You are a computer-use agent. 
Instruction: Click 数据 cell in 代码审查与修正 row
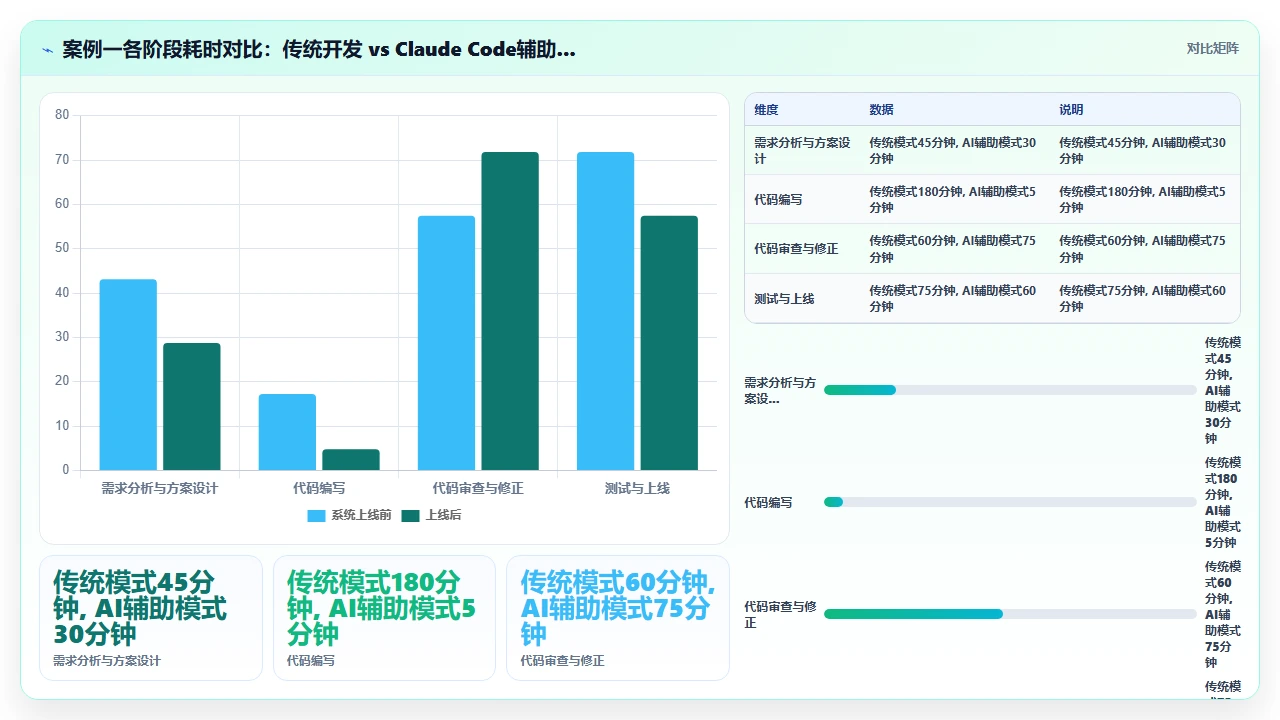953,249
